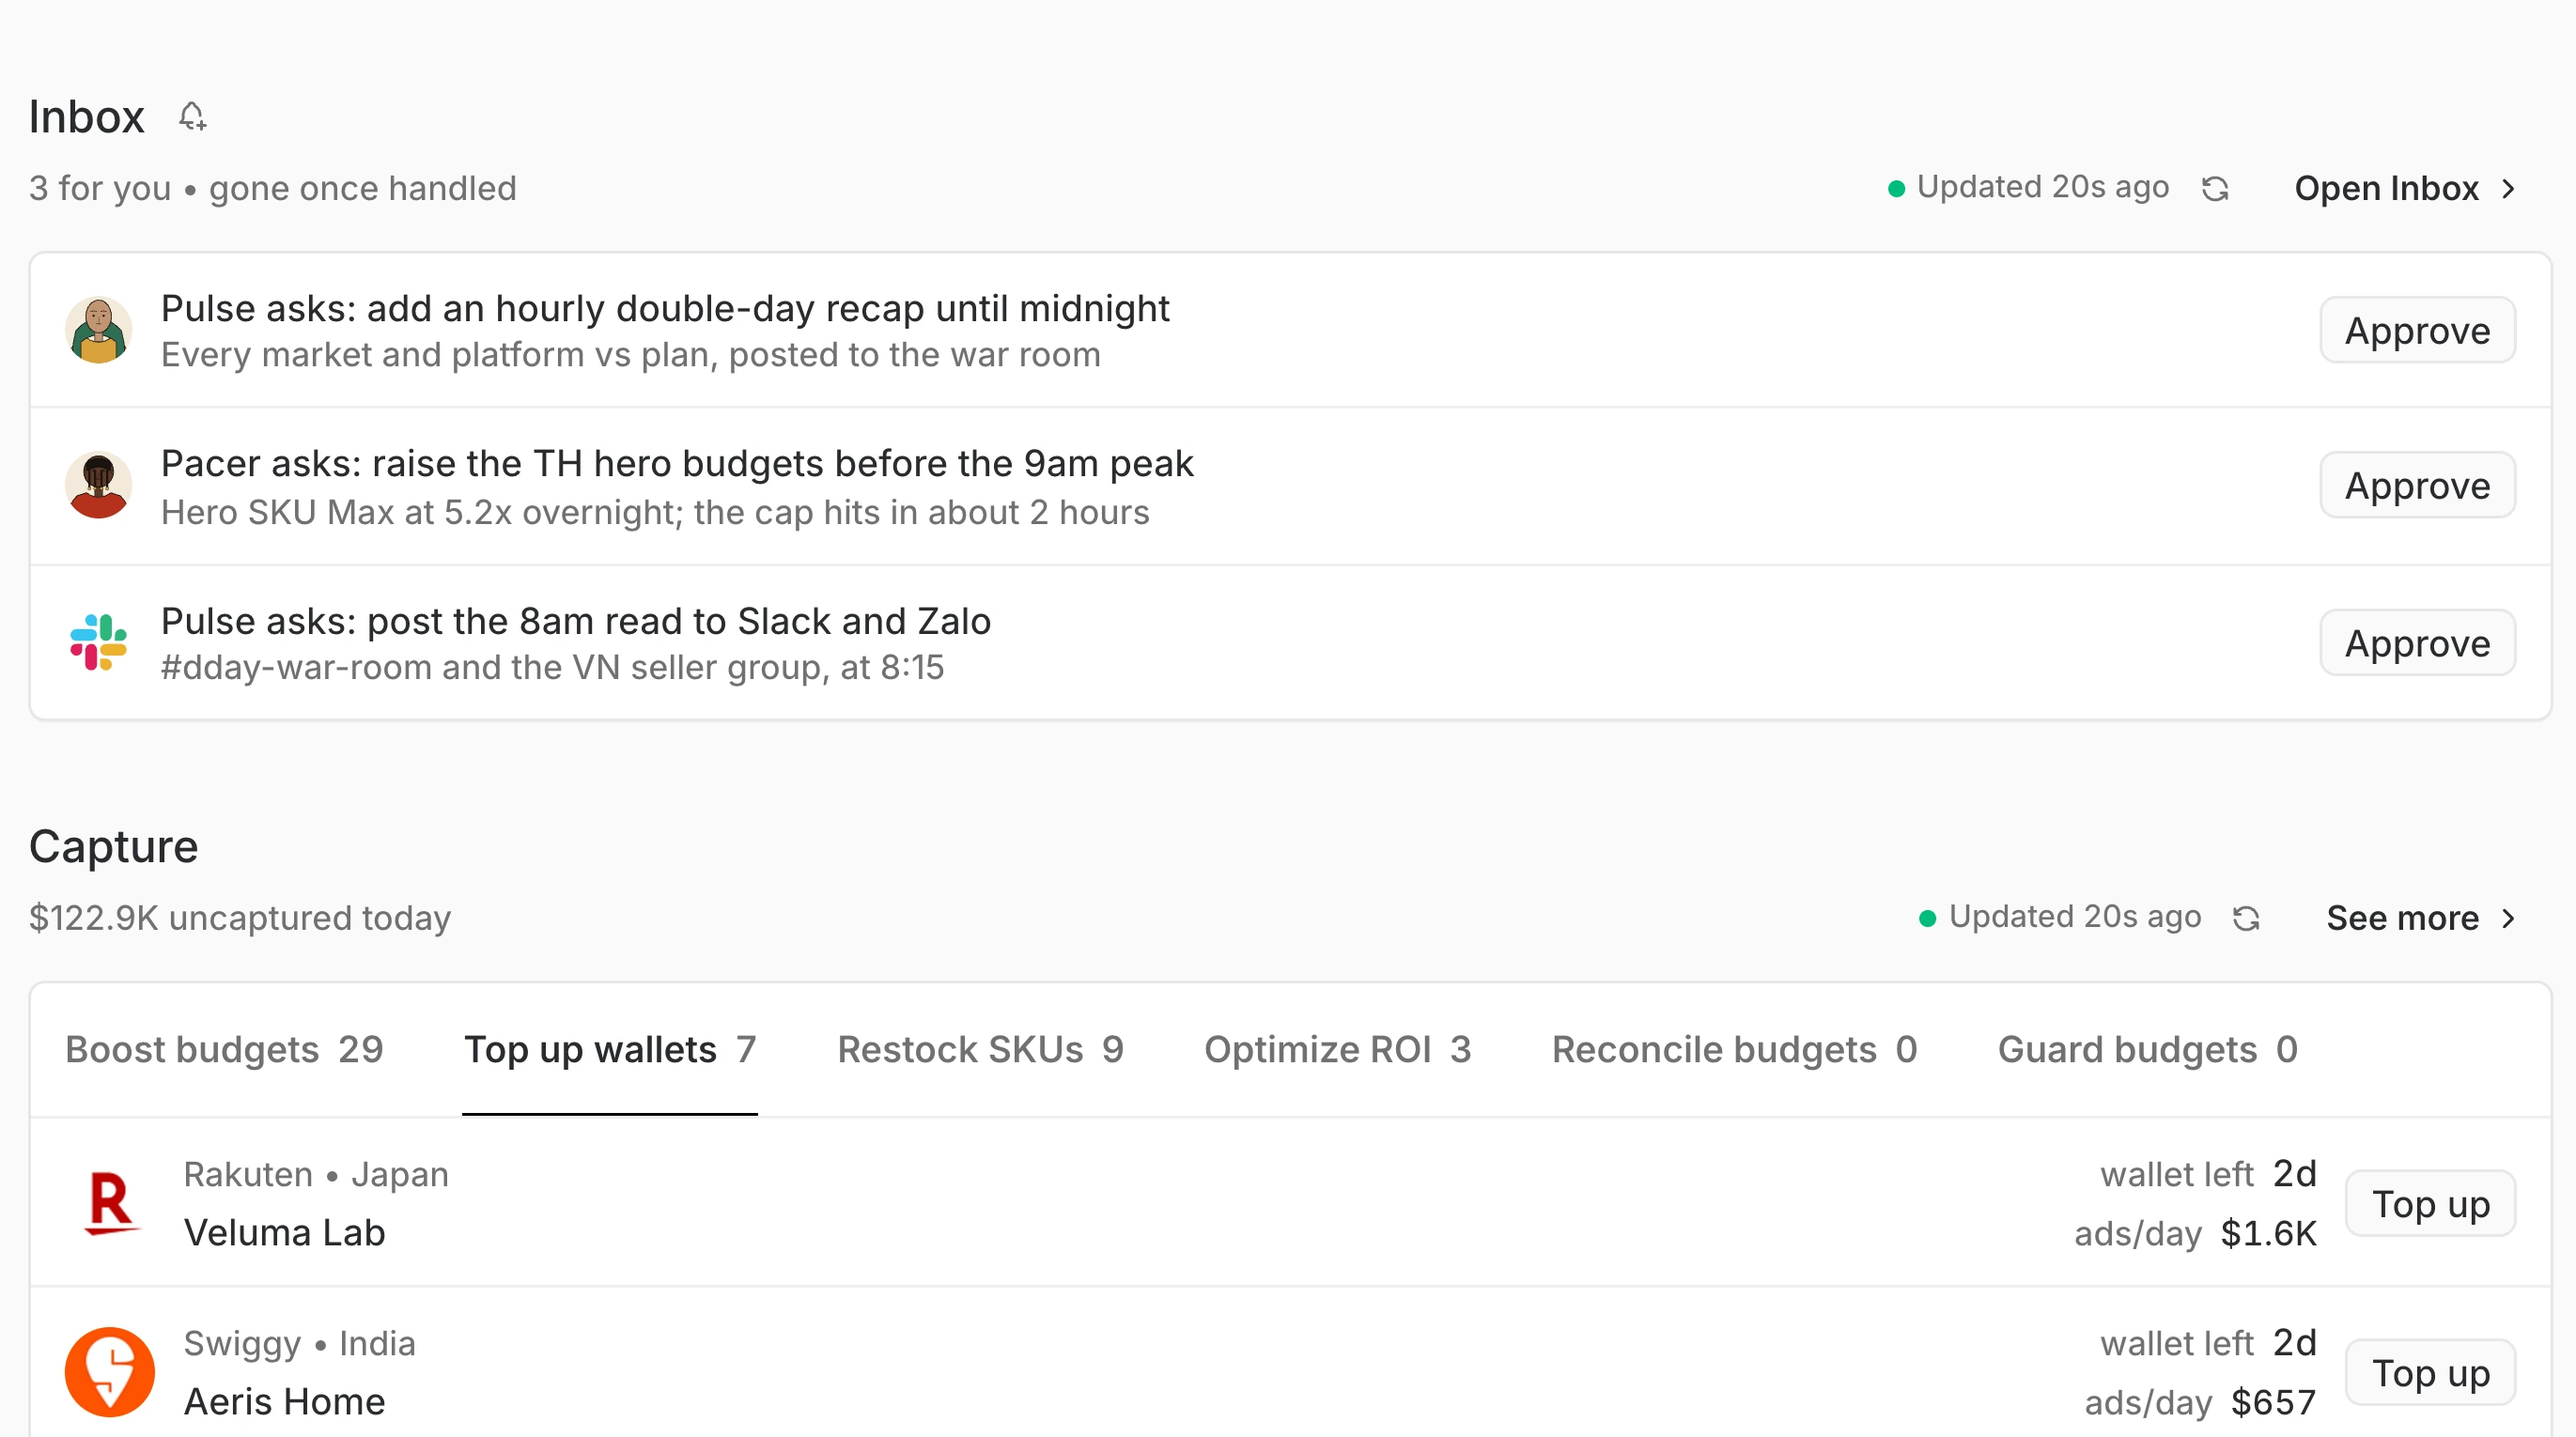
Task: Open the Reconcile budgets tab
Action: click(1734, 1049)
